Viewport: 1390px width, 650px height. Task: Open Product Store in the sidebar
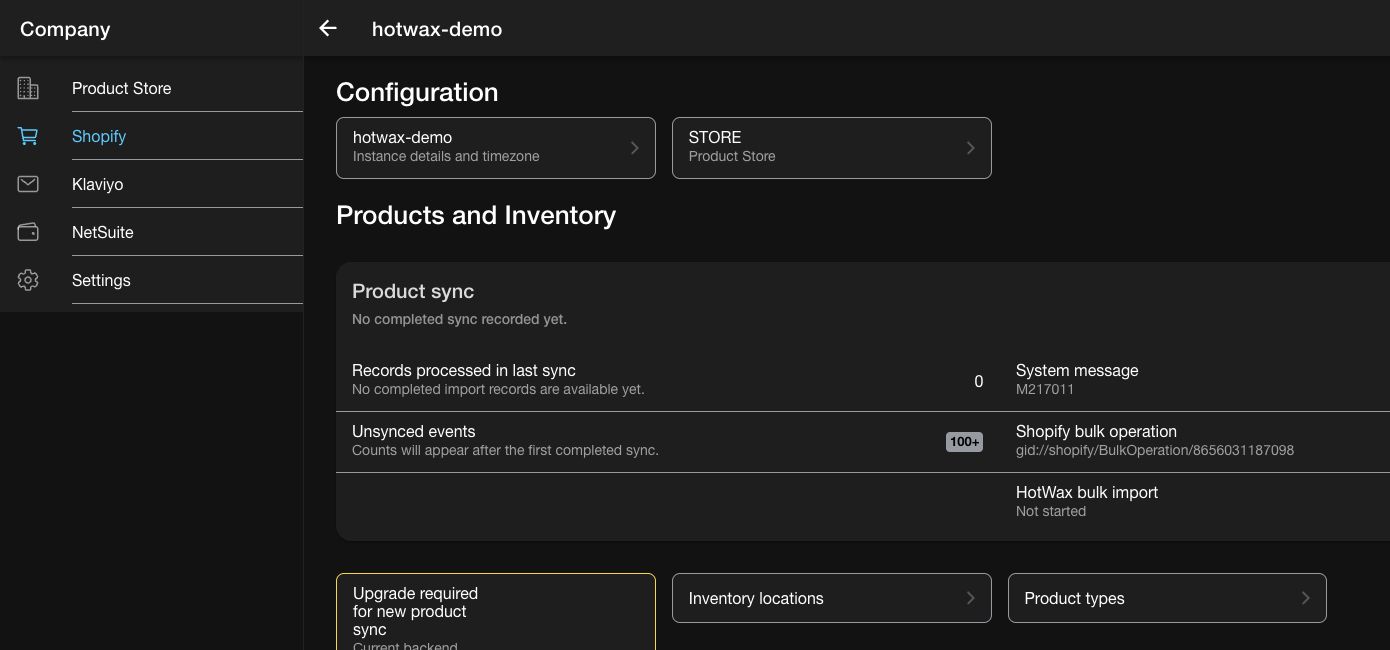pyautogui.click(x=152, y=88)
